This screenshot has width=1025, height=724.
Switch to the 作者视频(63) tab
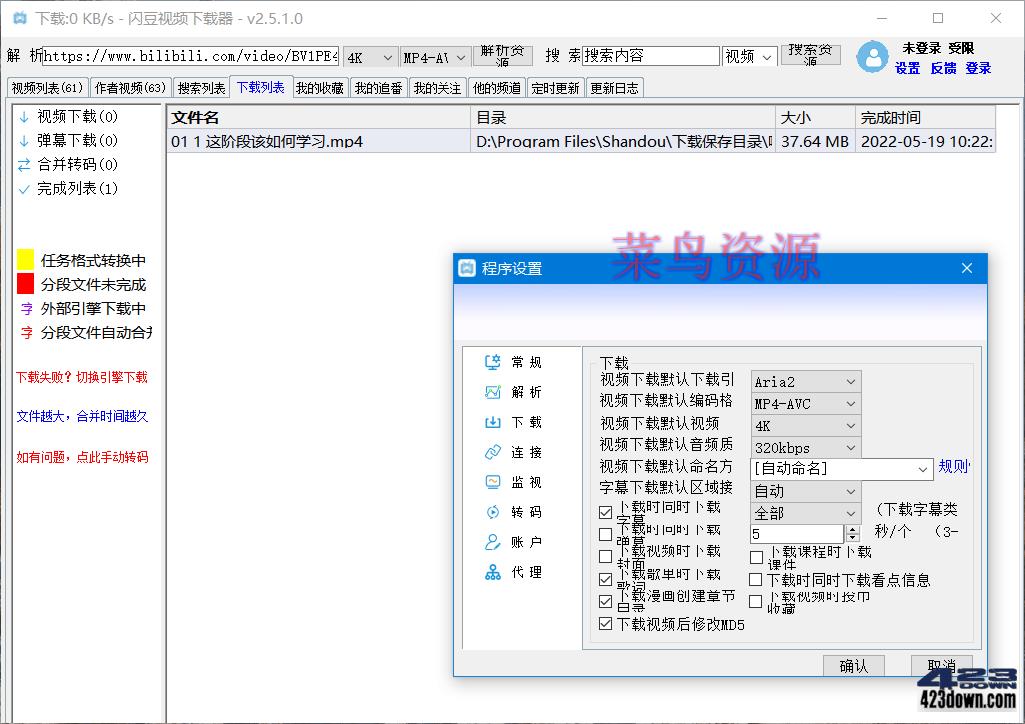tap(129, 87)
